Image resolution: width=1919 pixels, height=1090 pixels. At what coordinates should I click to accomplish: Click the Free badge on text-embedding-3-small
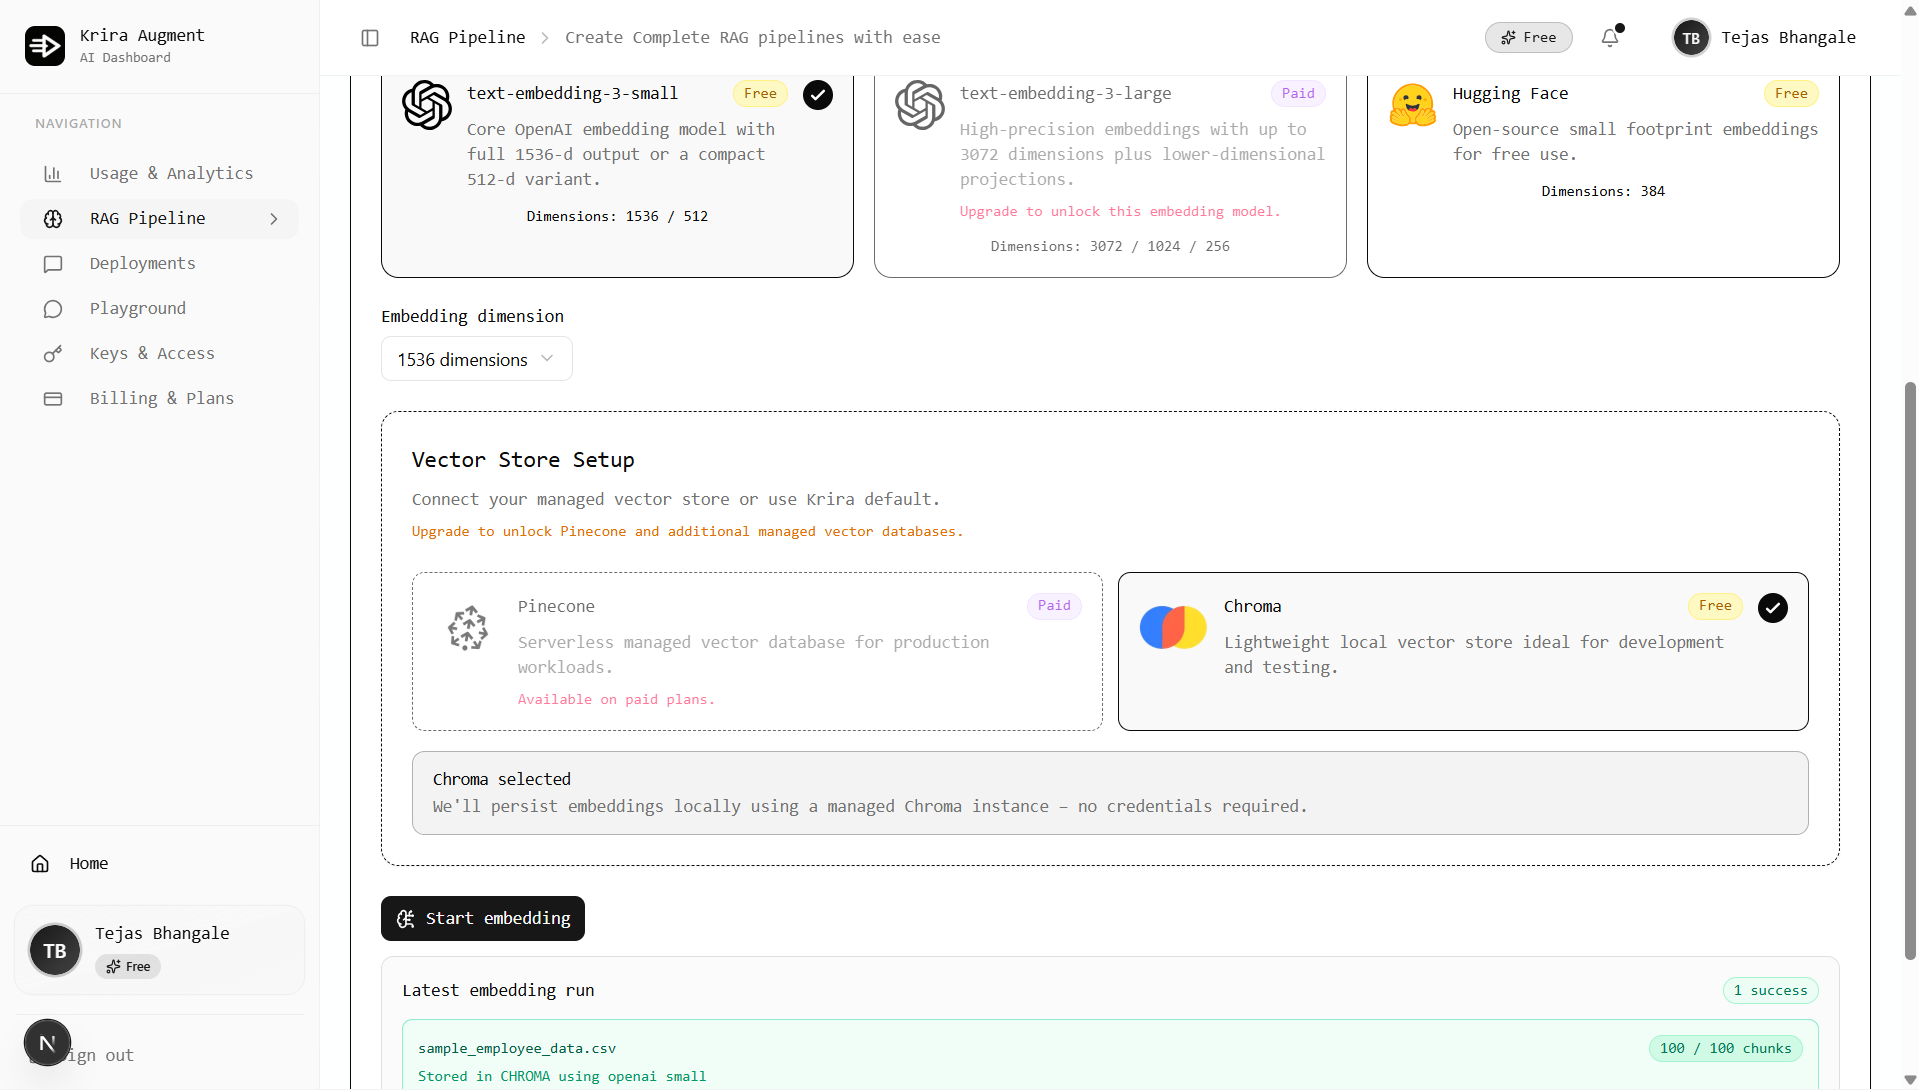point(760,94)
